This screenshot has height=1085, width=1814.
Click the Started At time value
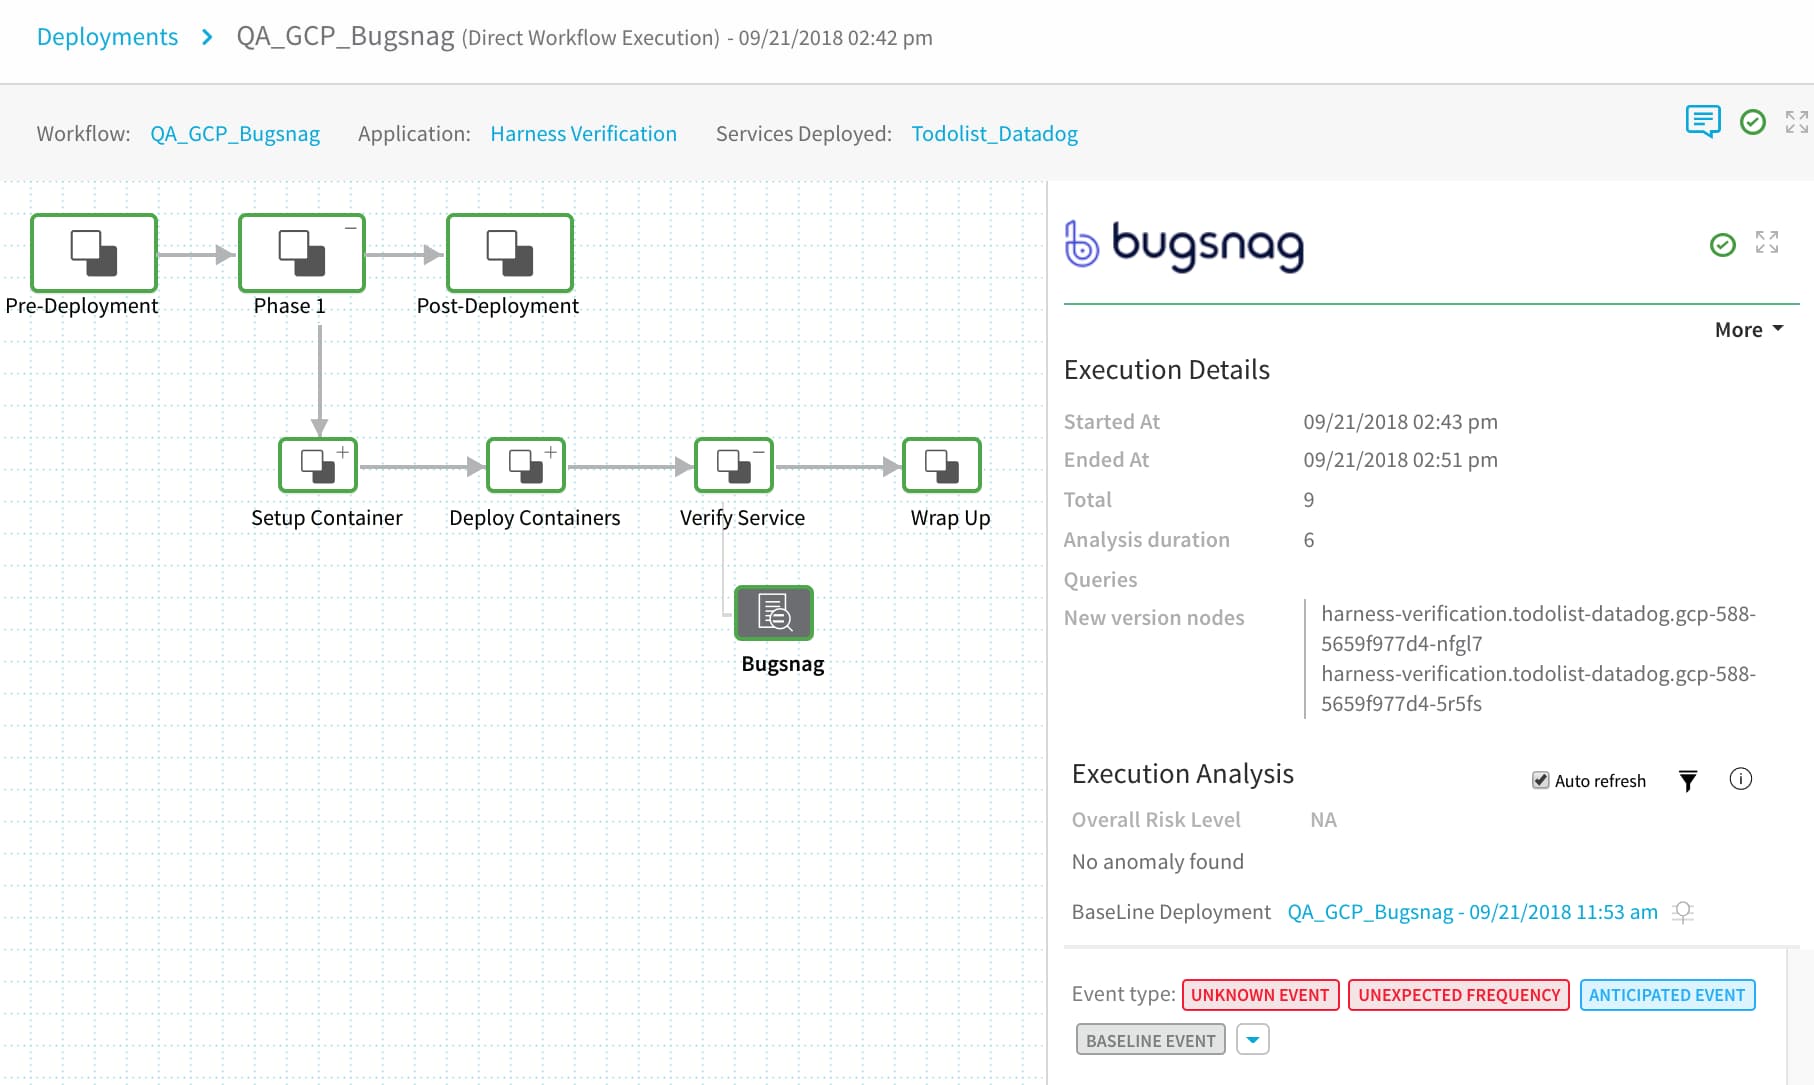coord(1400,422)
